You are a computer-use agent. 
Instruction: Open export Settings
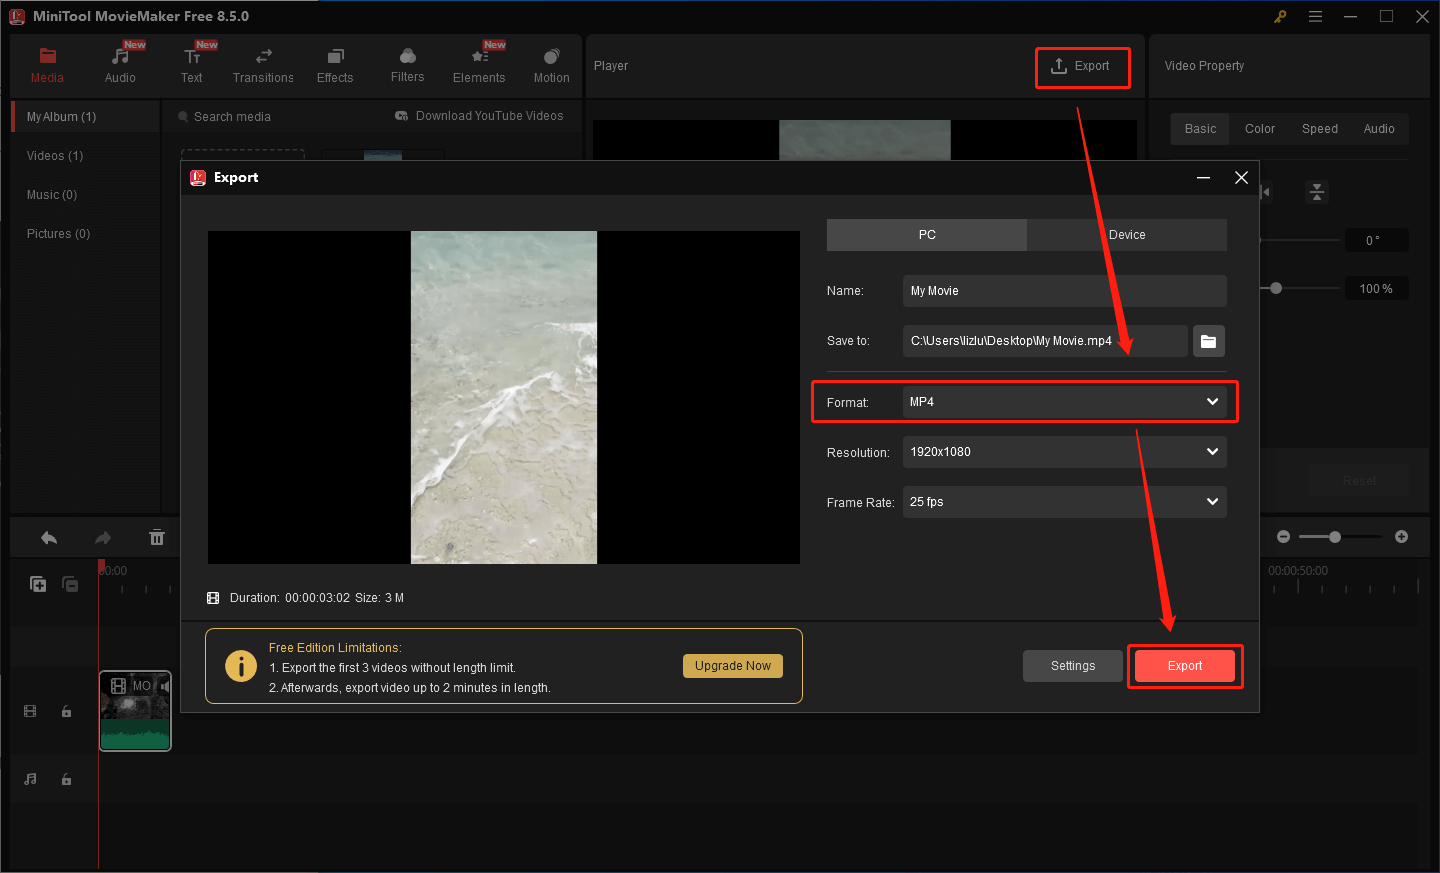tap(1072, 665)
